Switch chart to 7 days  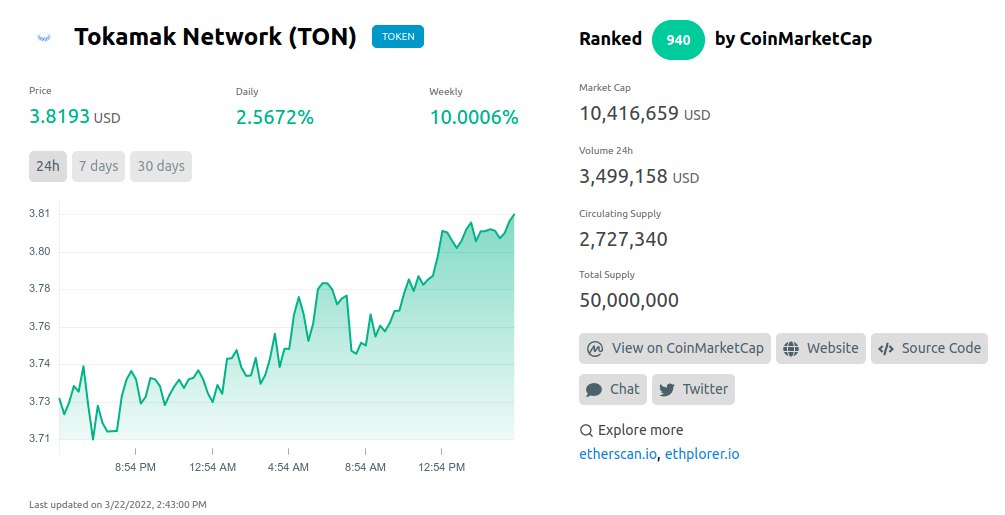[99, 166]
